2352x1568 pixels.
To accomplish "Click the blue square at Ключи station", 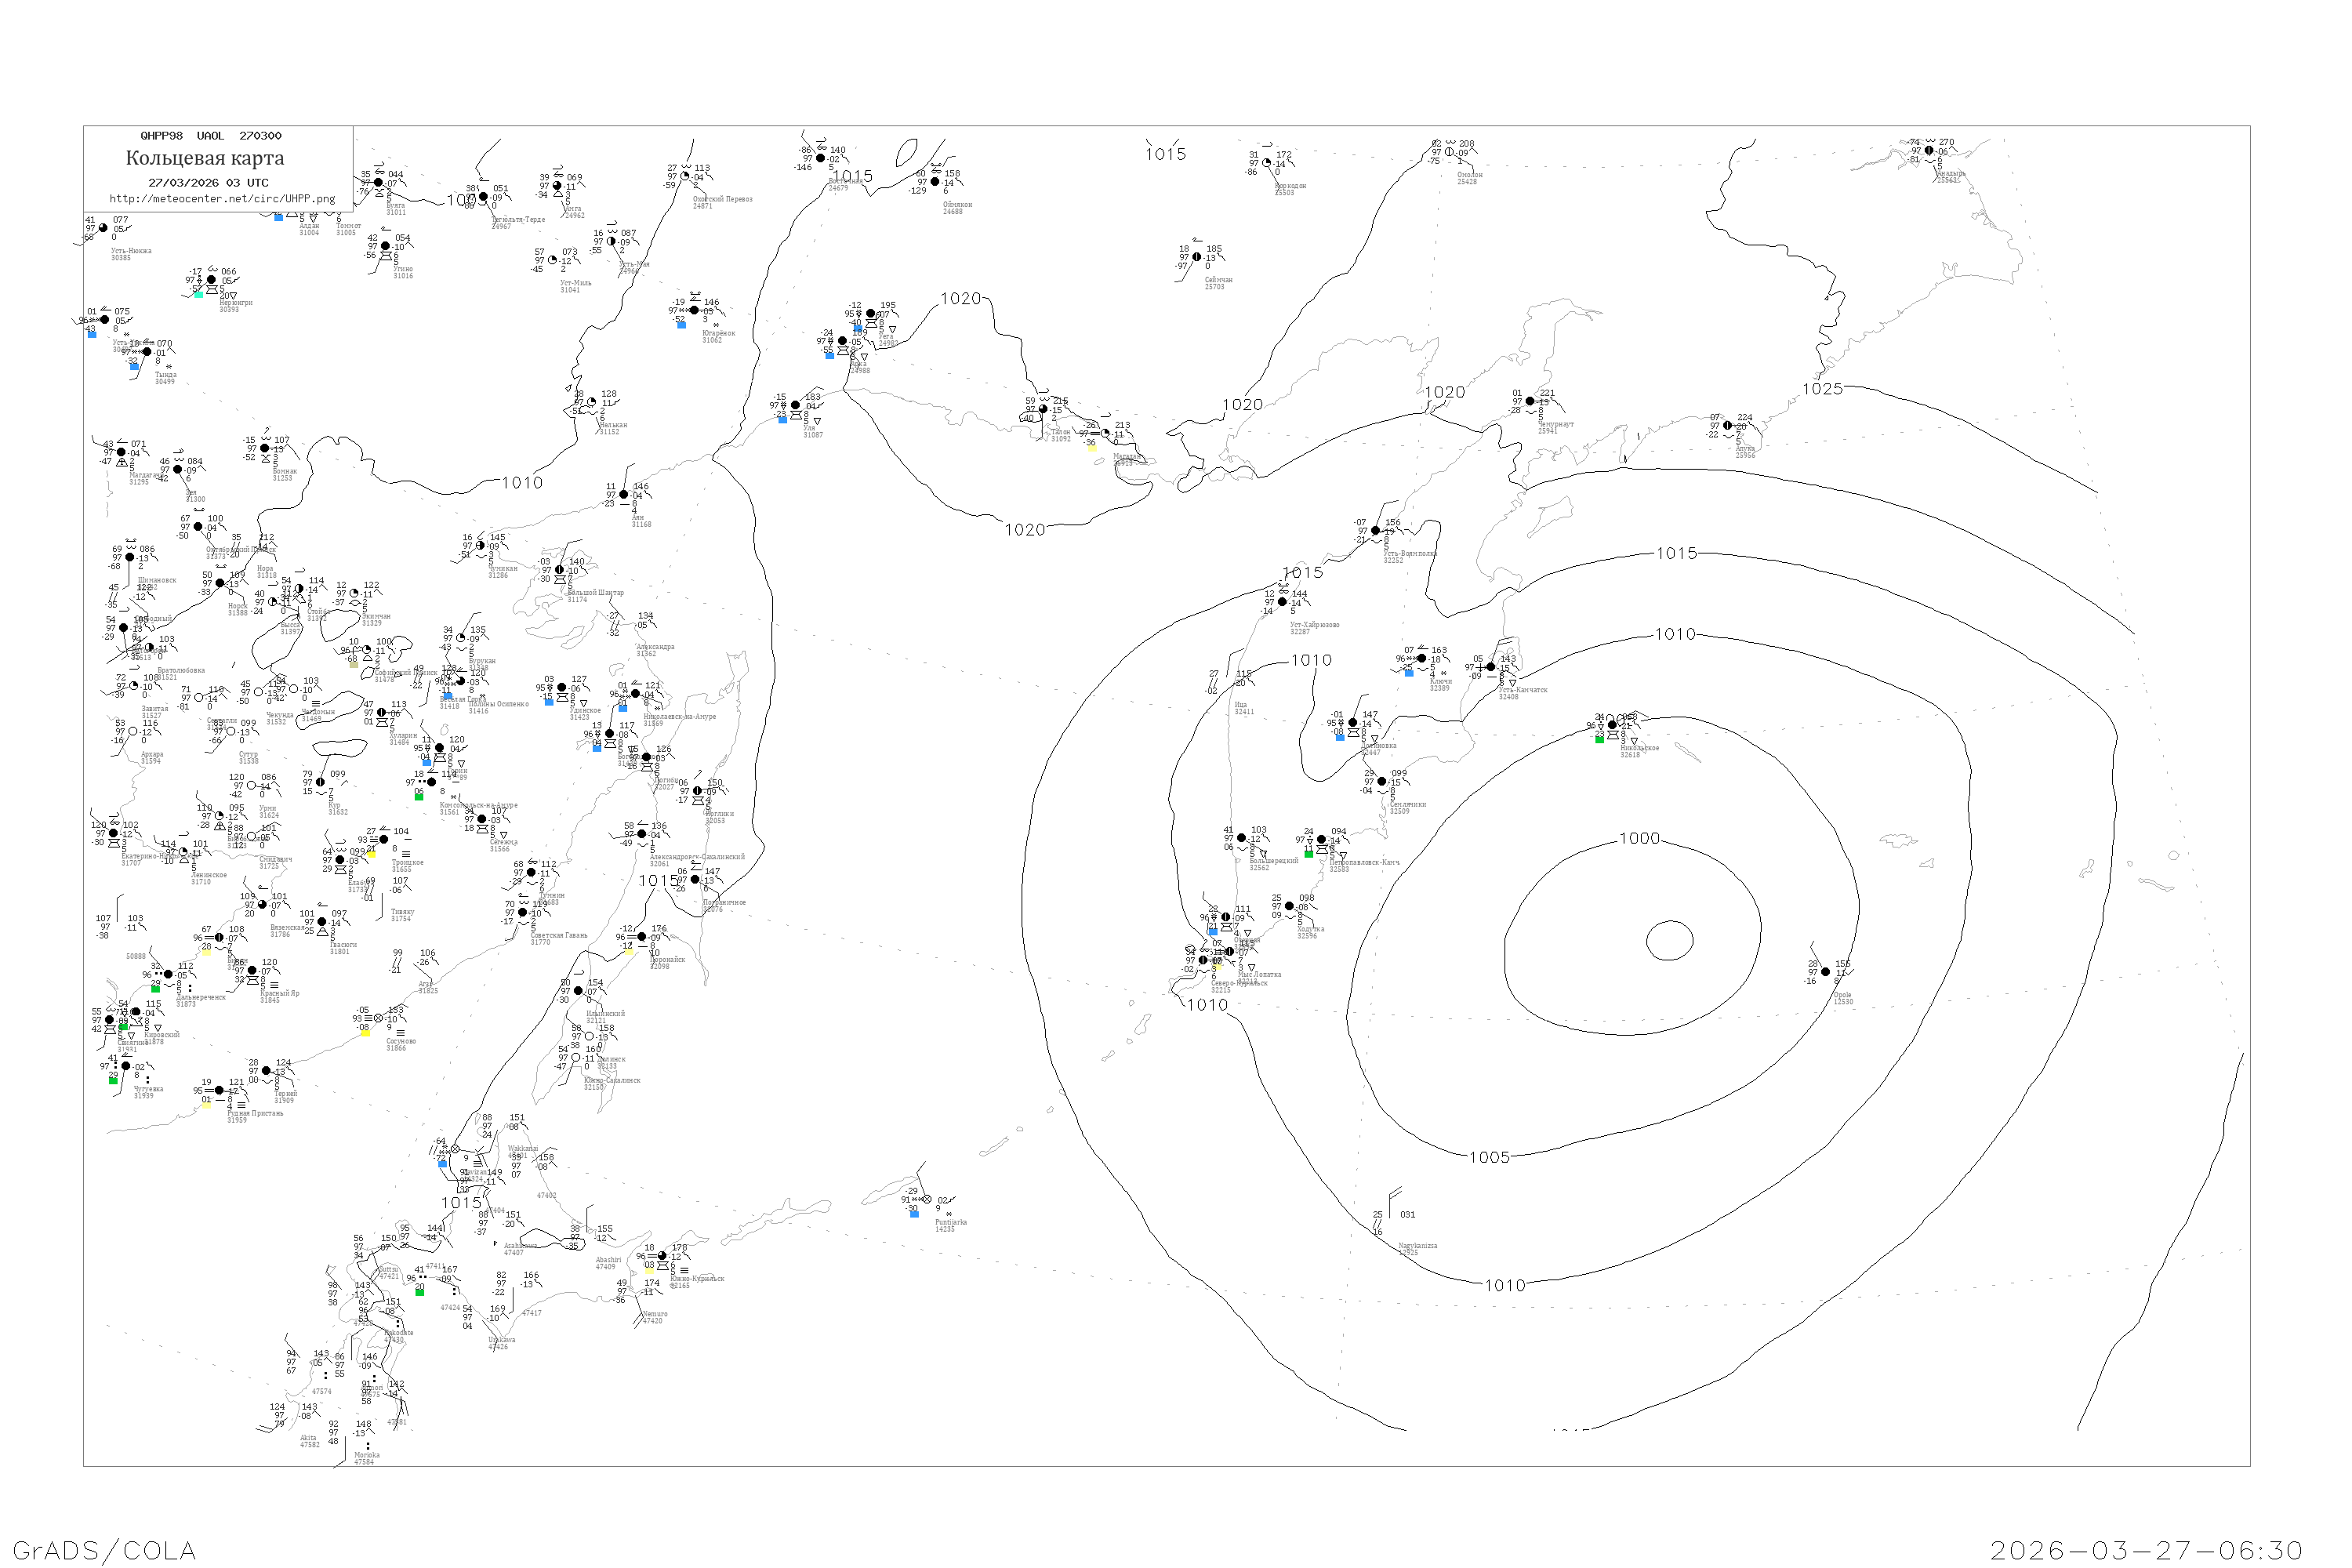I will pyautogui.click(x=1409, y=673).
